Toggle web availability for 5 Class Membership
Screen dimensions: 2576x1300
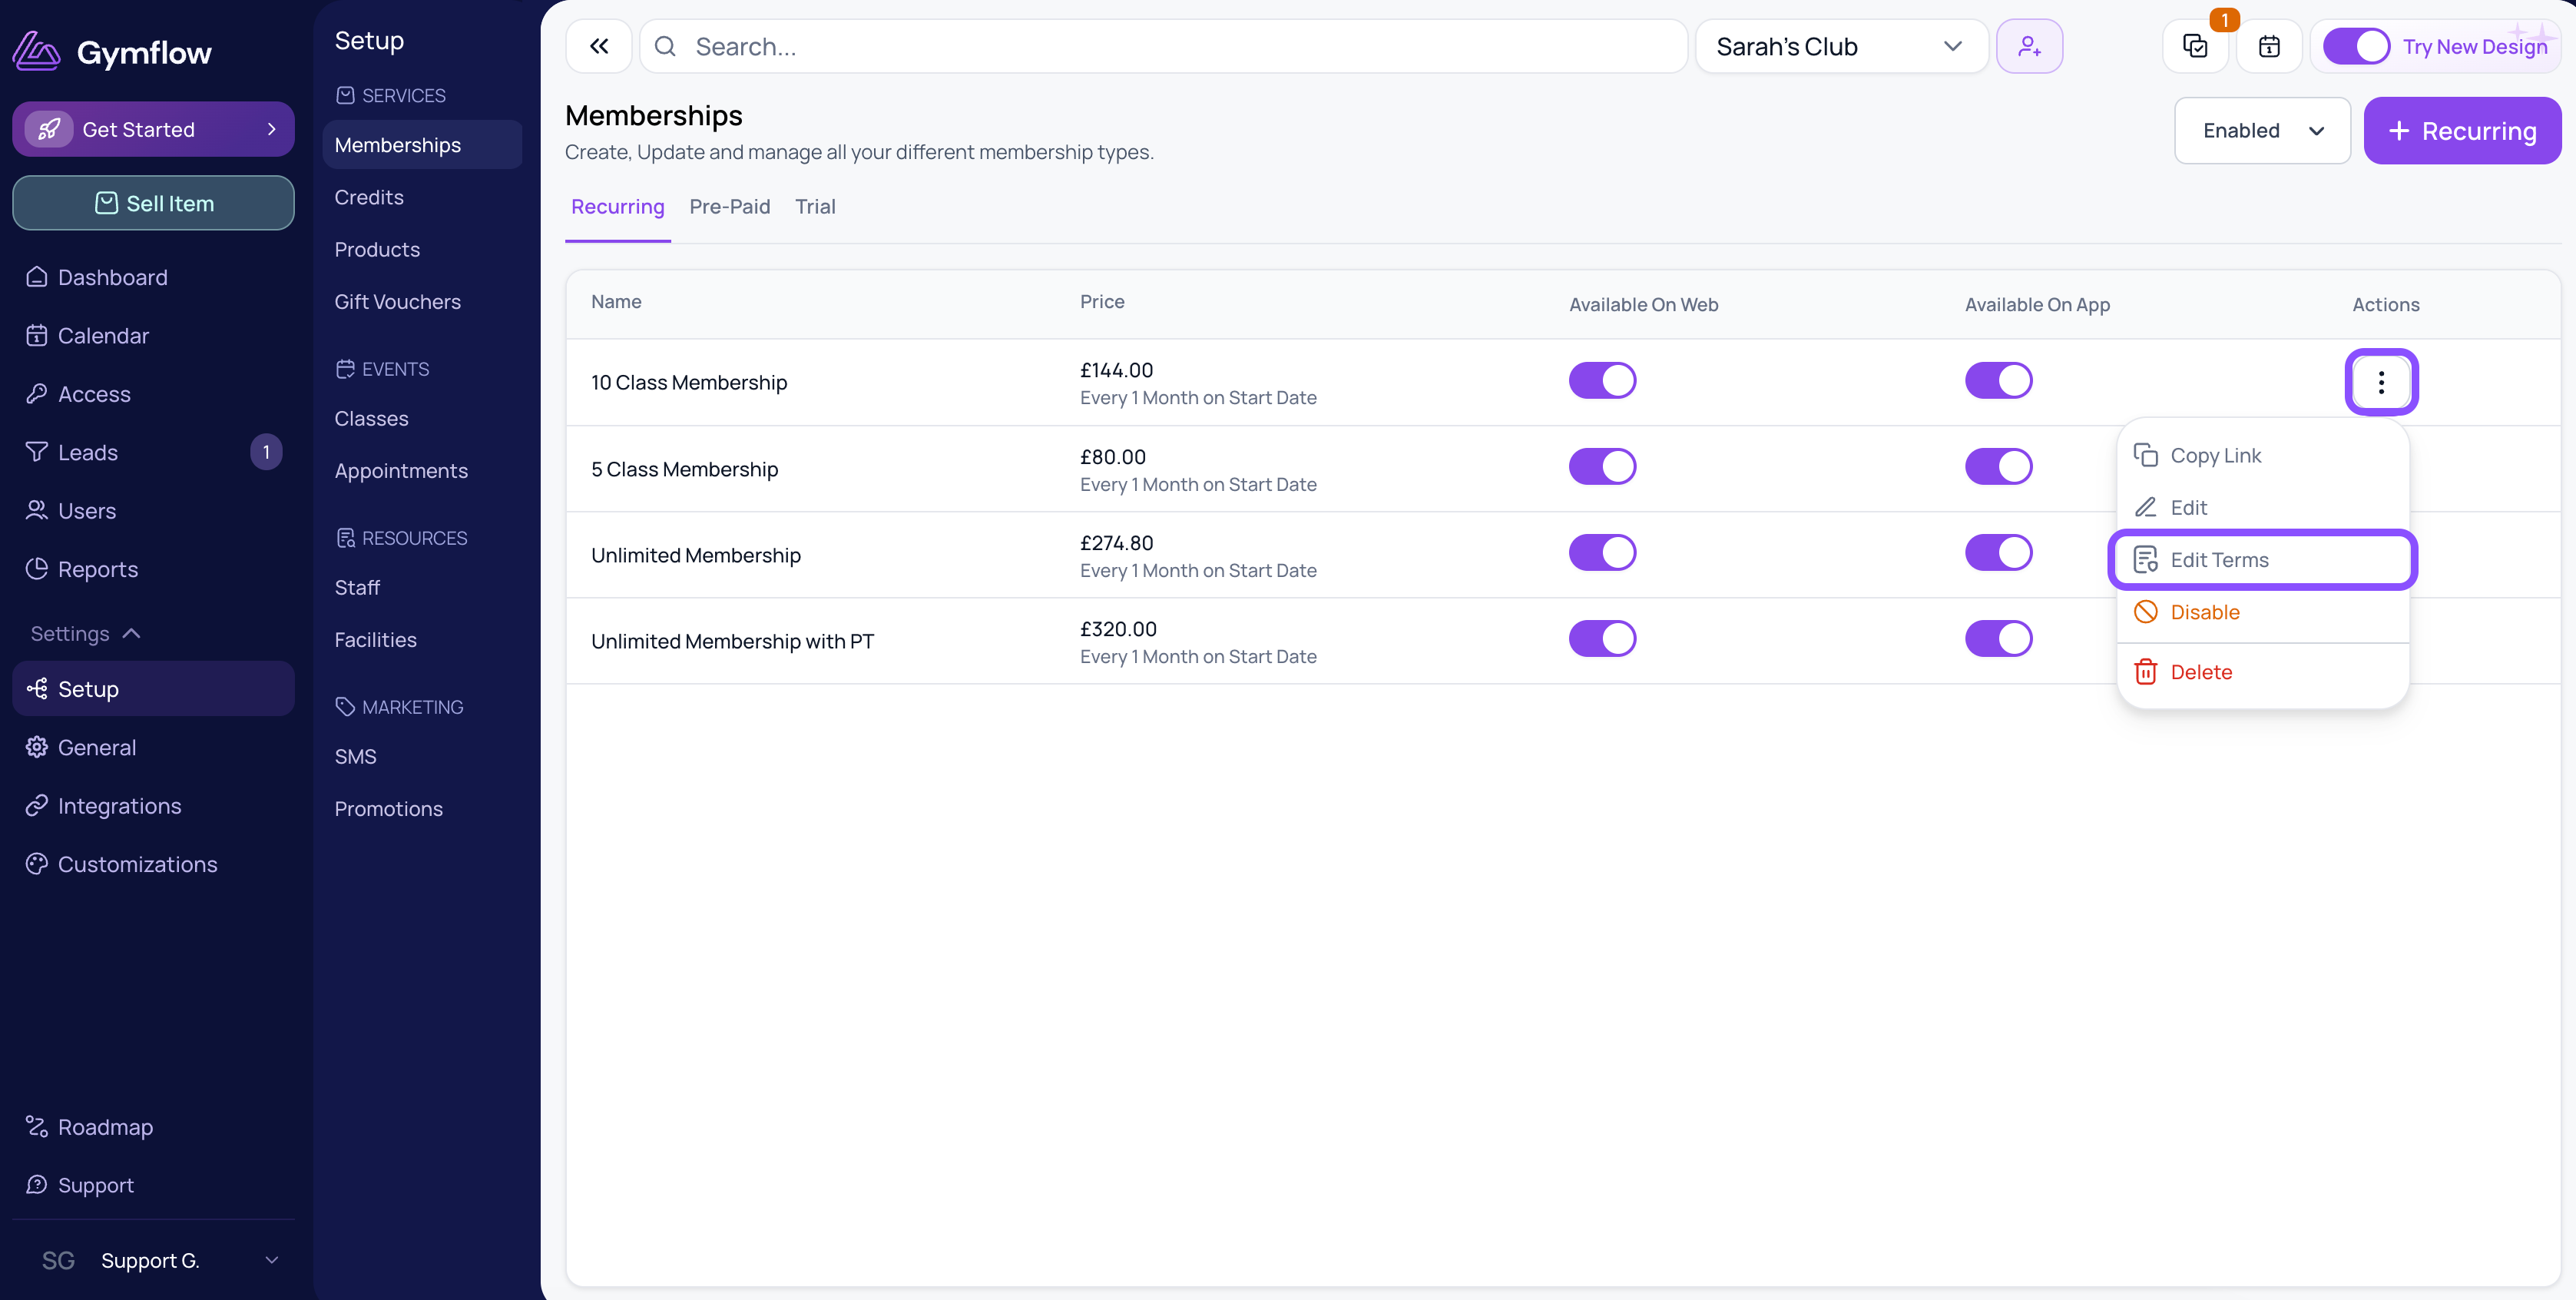click(x=1602, y=467)
